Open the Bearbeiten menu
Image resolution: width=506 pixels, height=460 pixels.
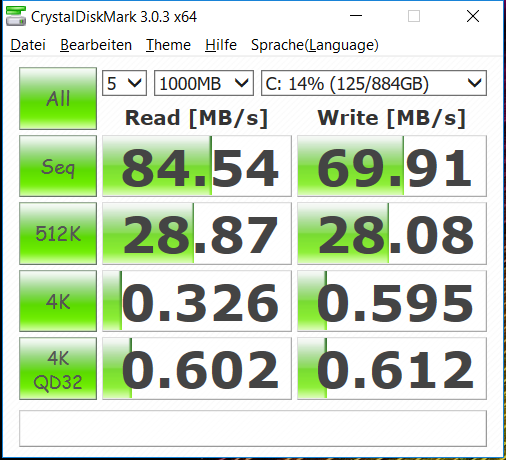pos(96,45)
